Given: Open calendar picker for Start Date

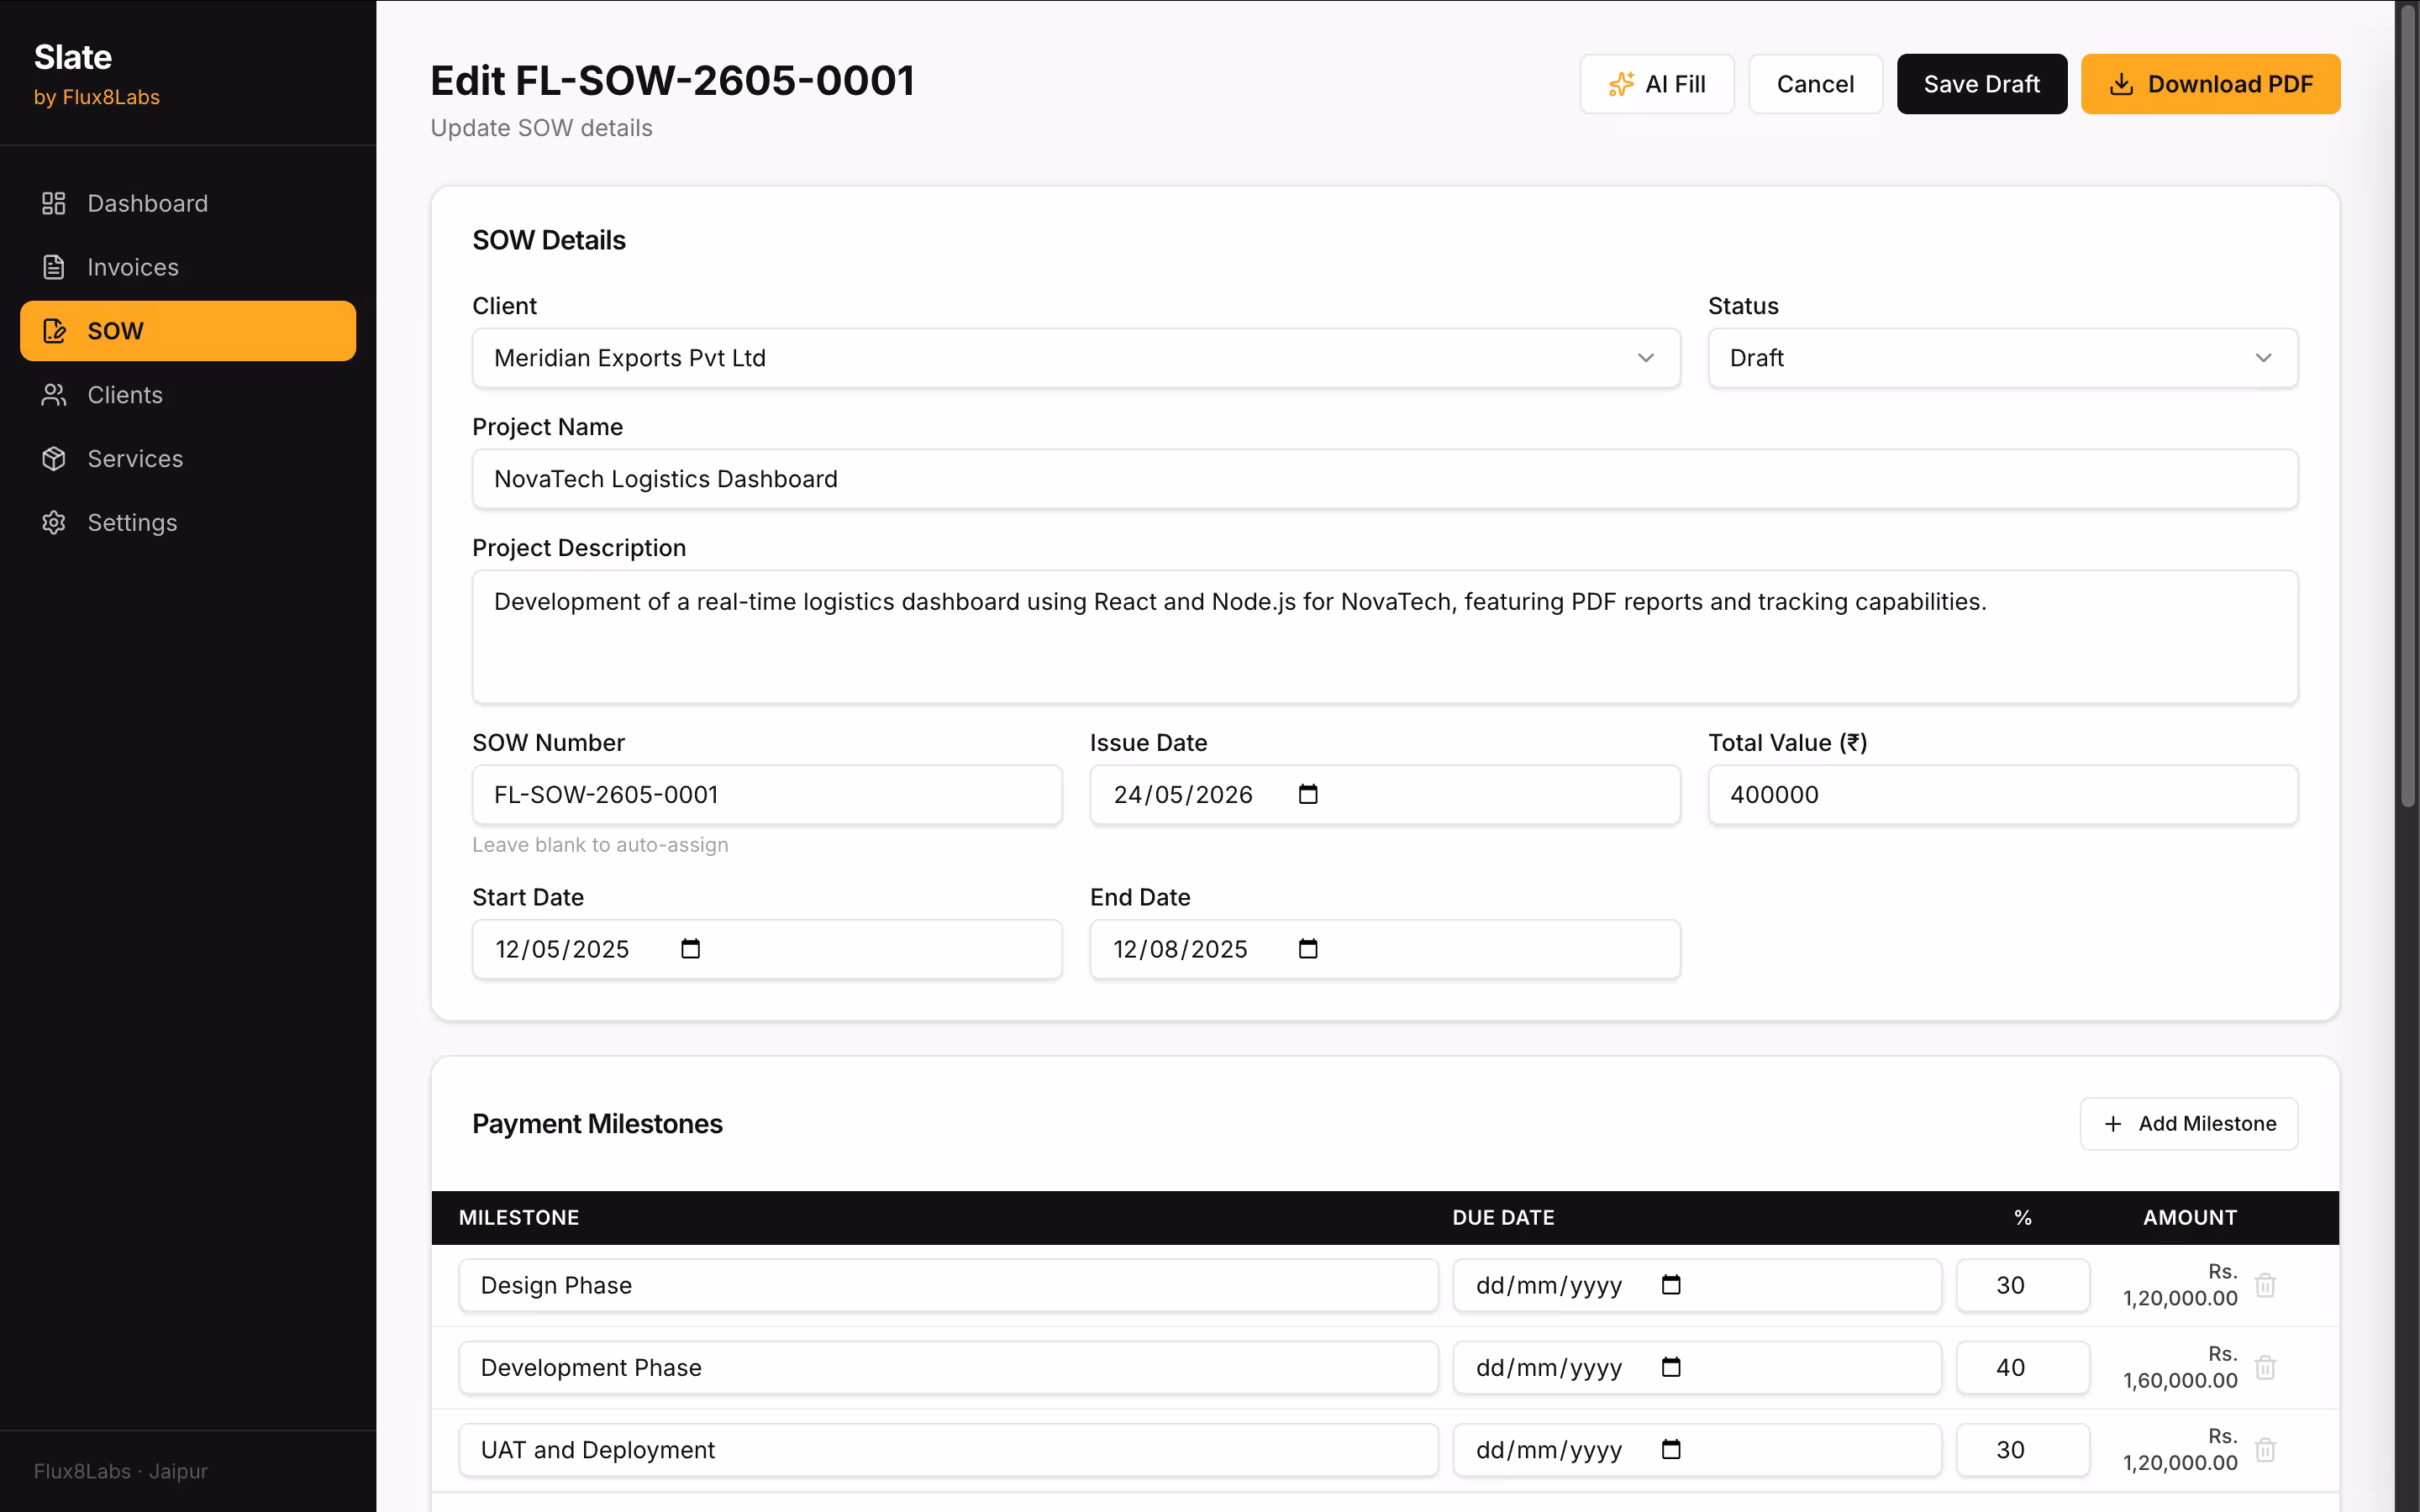Looking at the screenshot, I should click(x=690, y=948).
